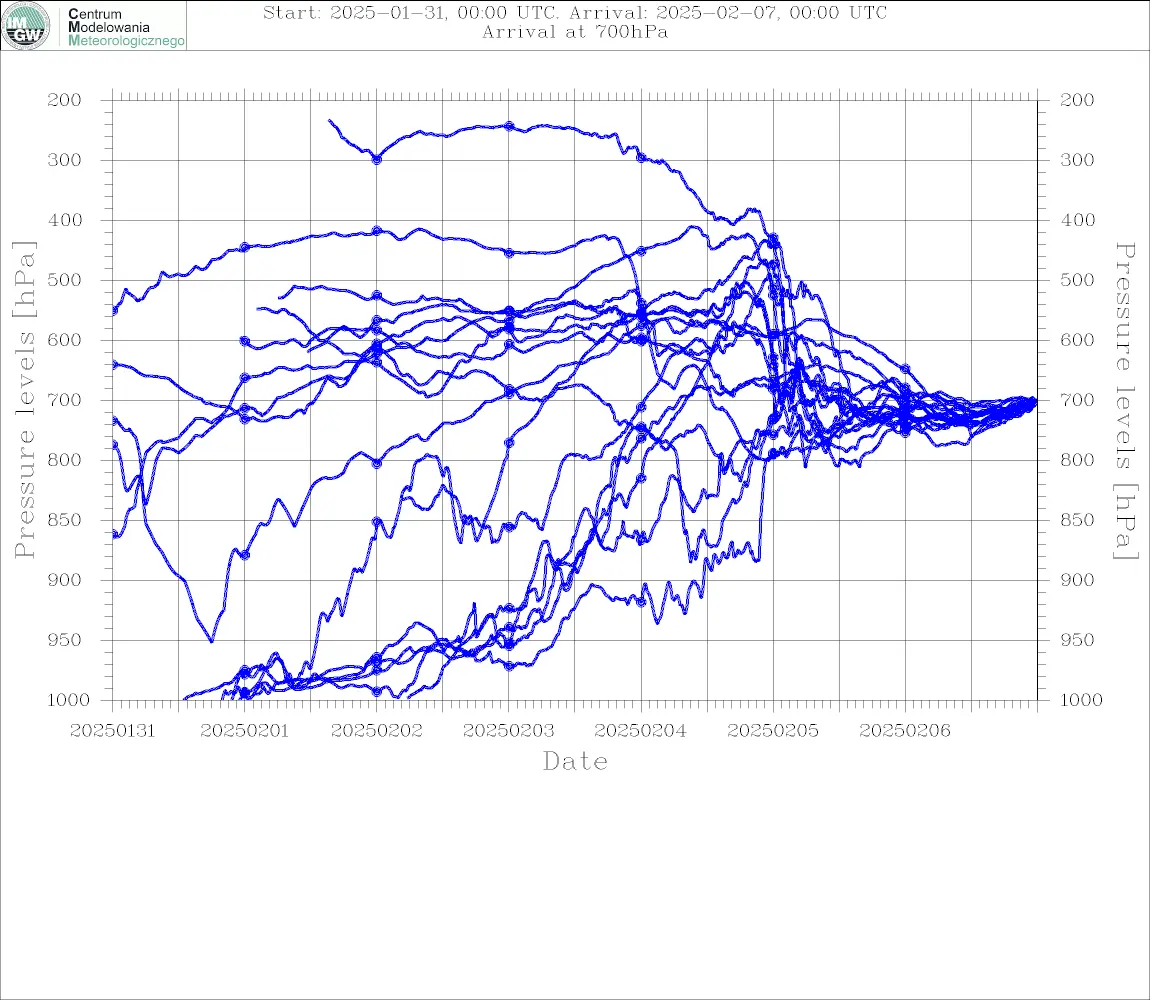
Task: Click trajectory marker near 300 hPa on 20250202
Action: (x=377, y=159)
